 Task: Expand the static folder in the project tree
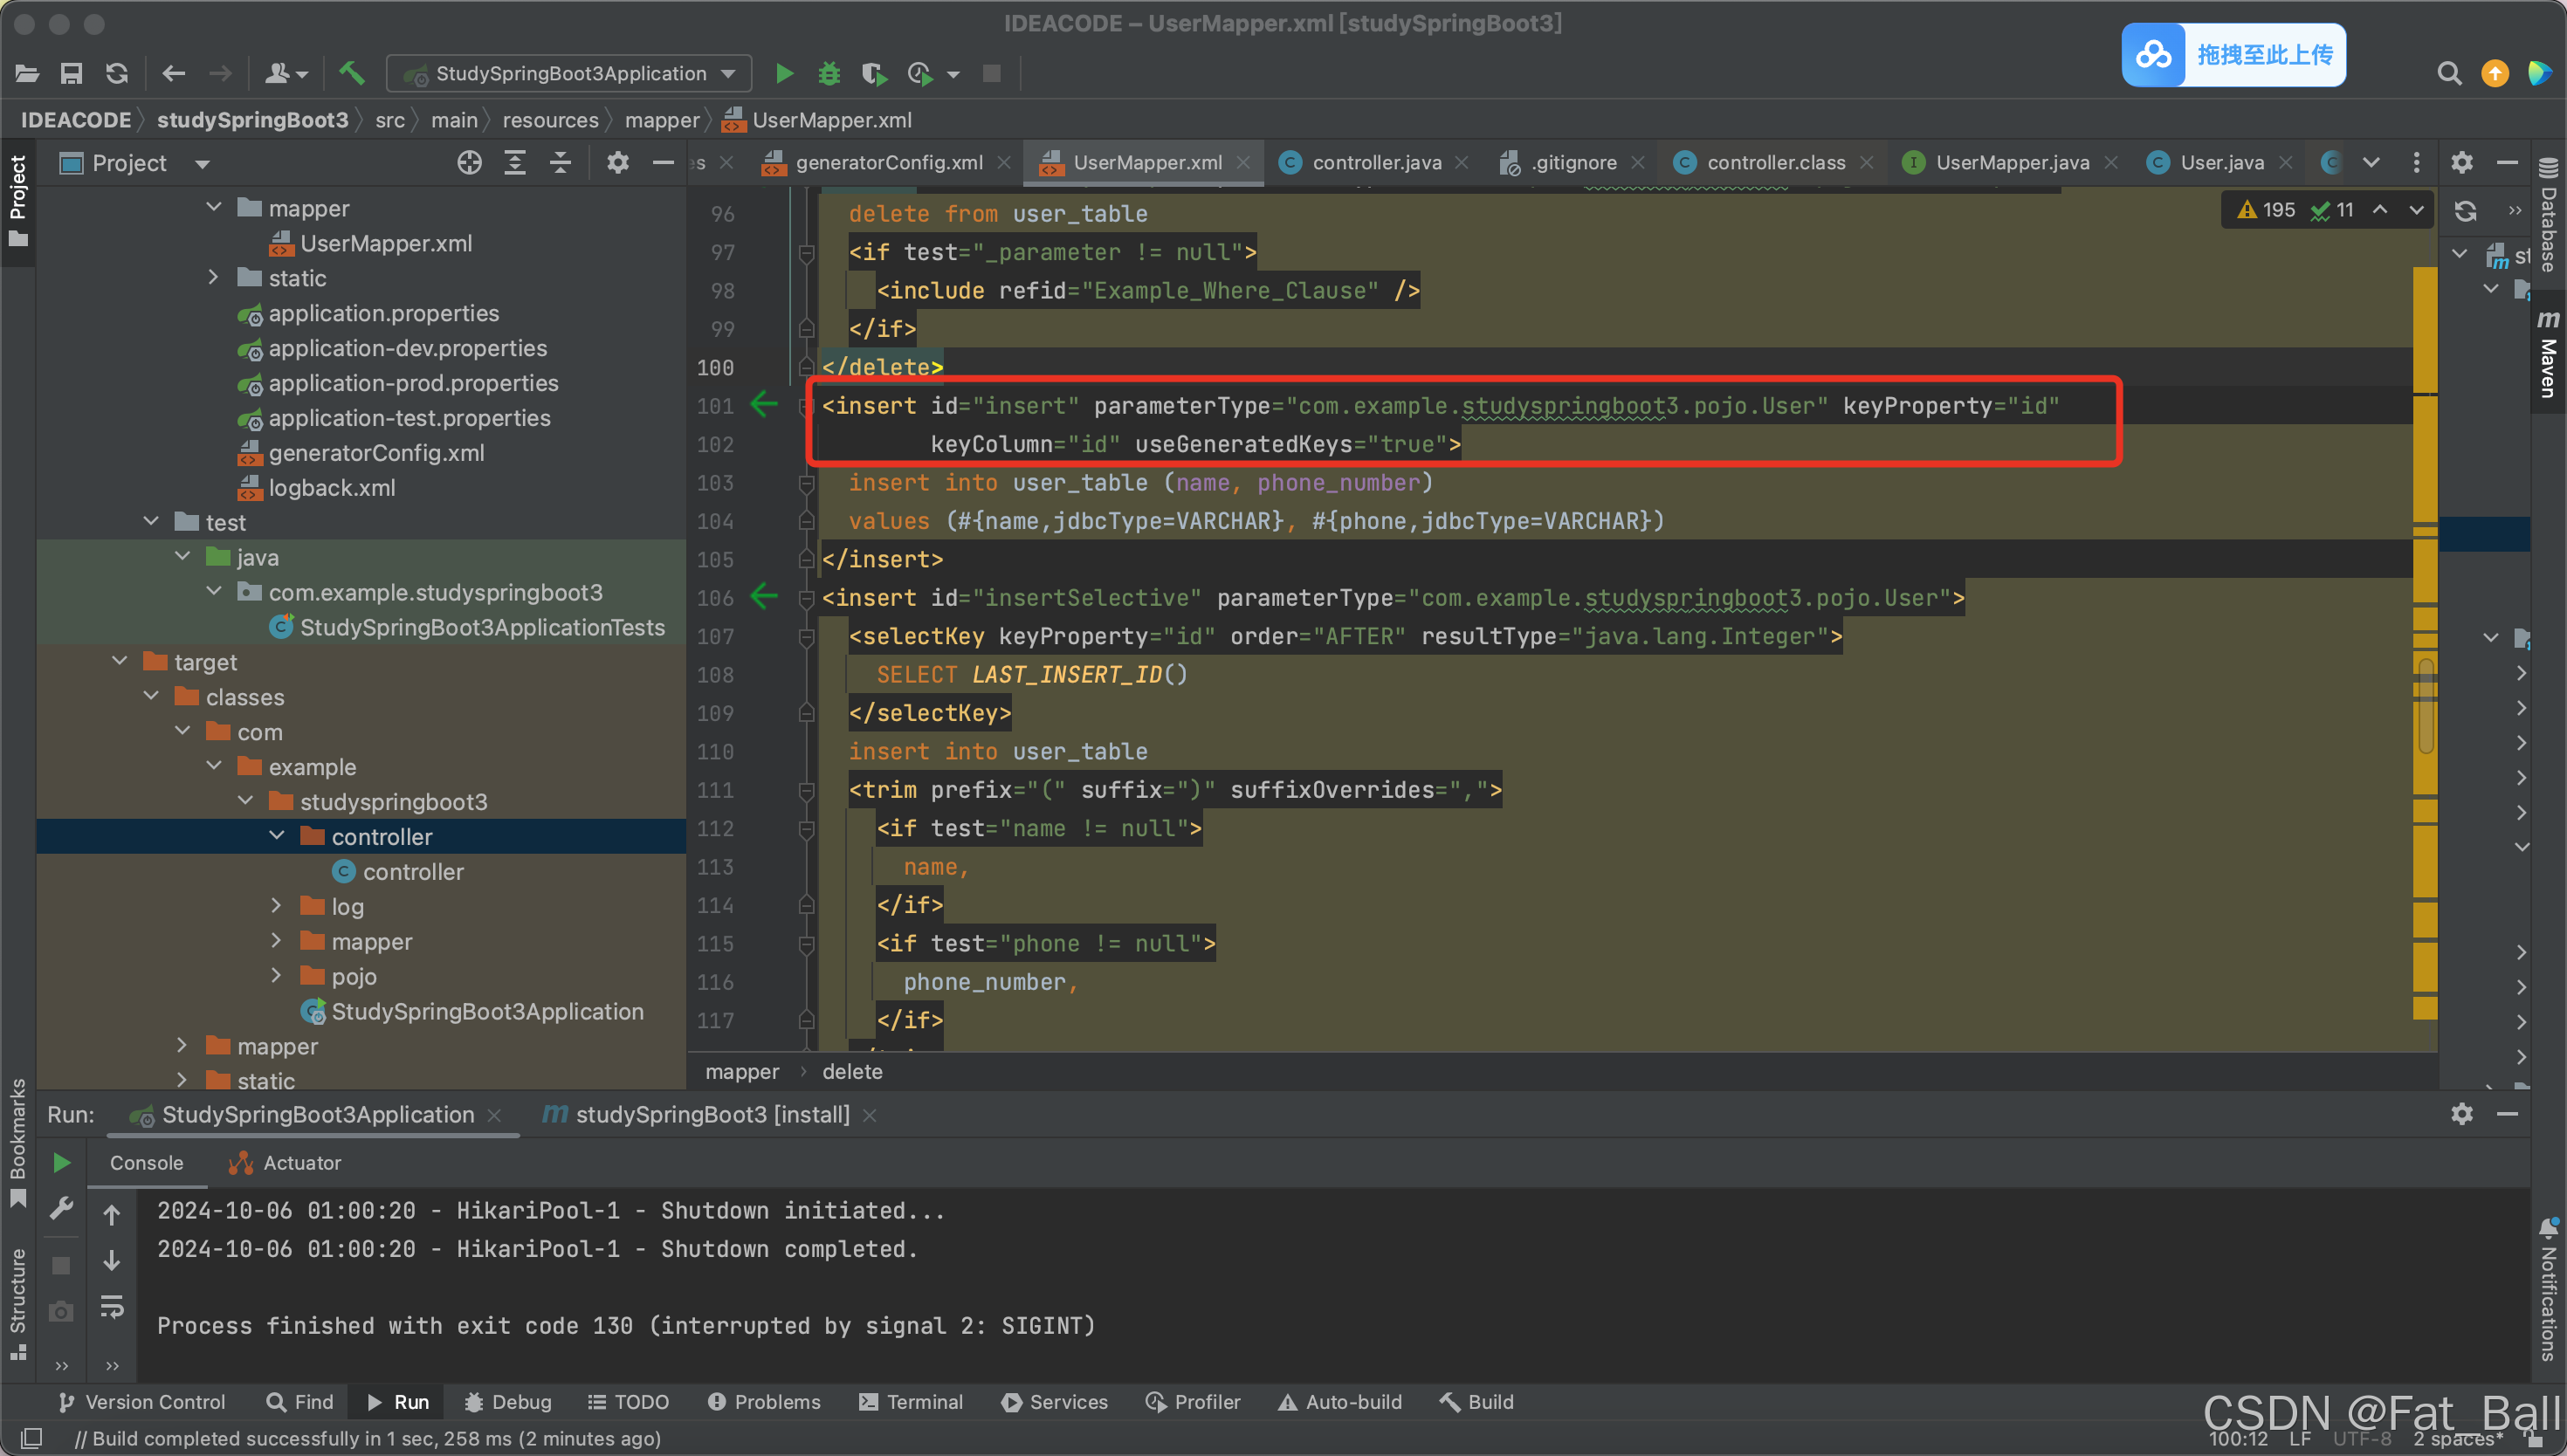click(x=213, y=278)
